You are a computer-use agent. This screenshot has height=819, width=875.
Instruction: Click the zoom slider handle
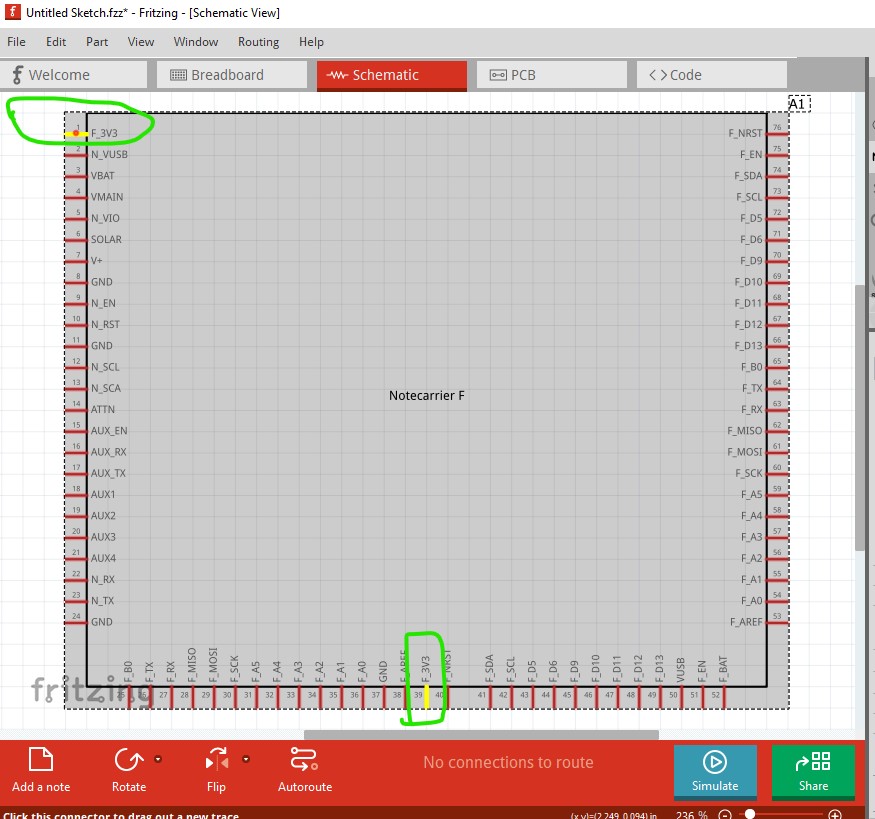(x=750, y=815)
